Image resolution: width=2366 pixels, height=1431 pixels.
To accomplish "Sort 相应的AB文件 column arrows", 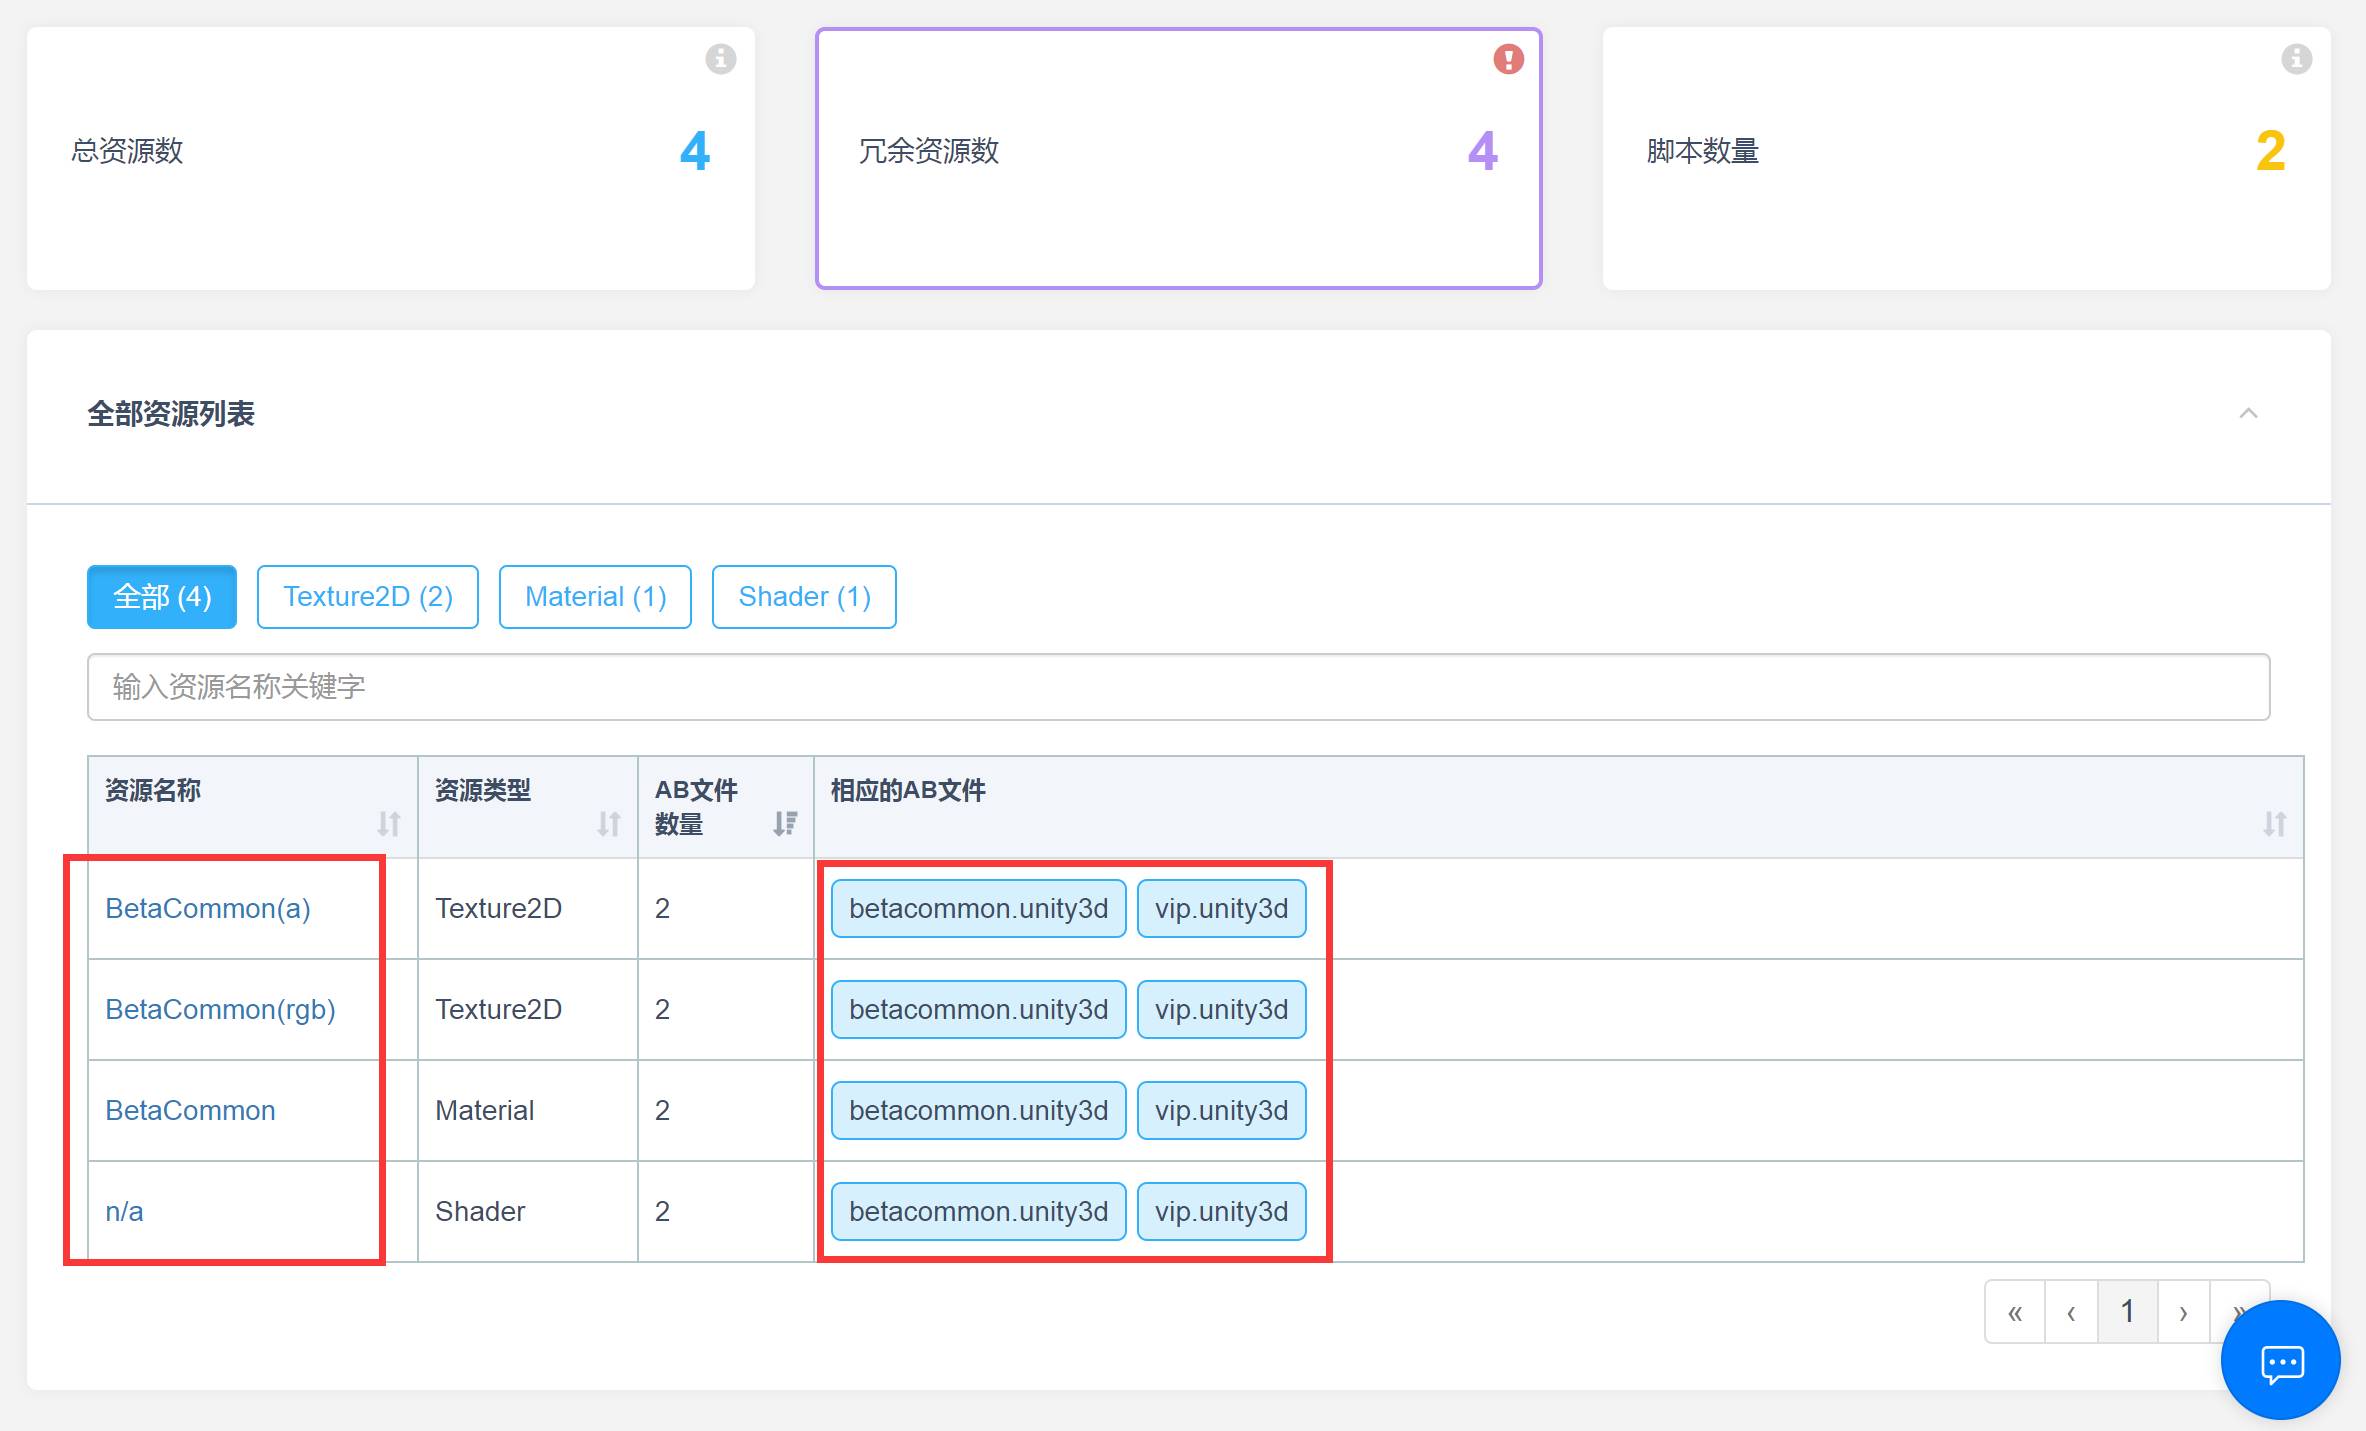I will pos(2274,824).
